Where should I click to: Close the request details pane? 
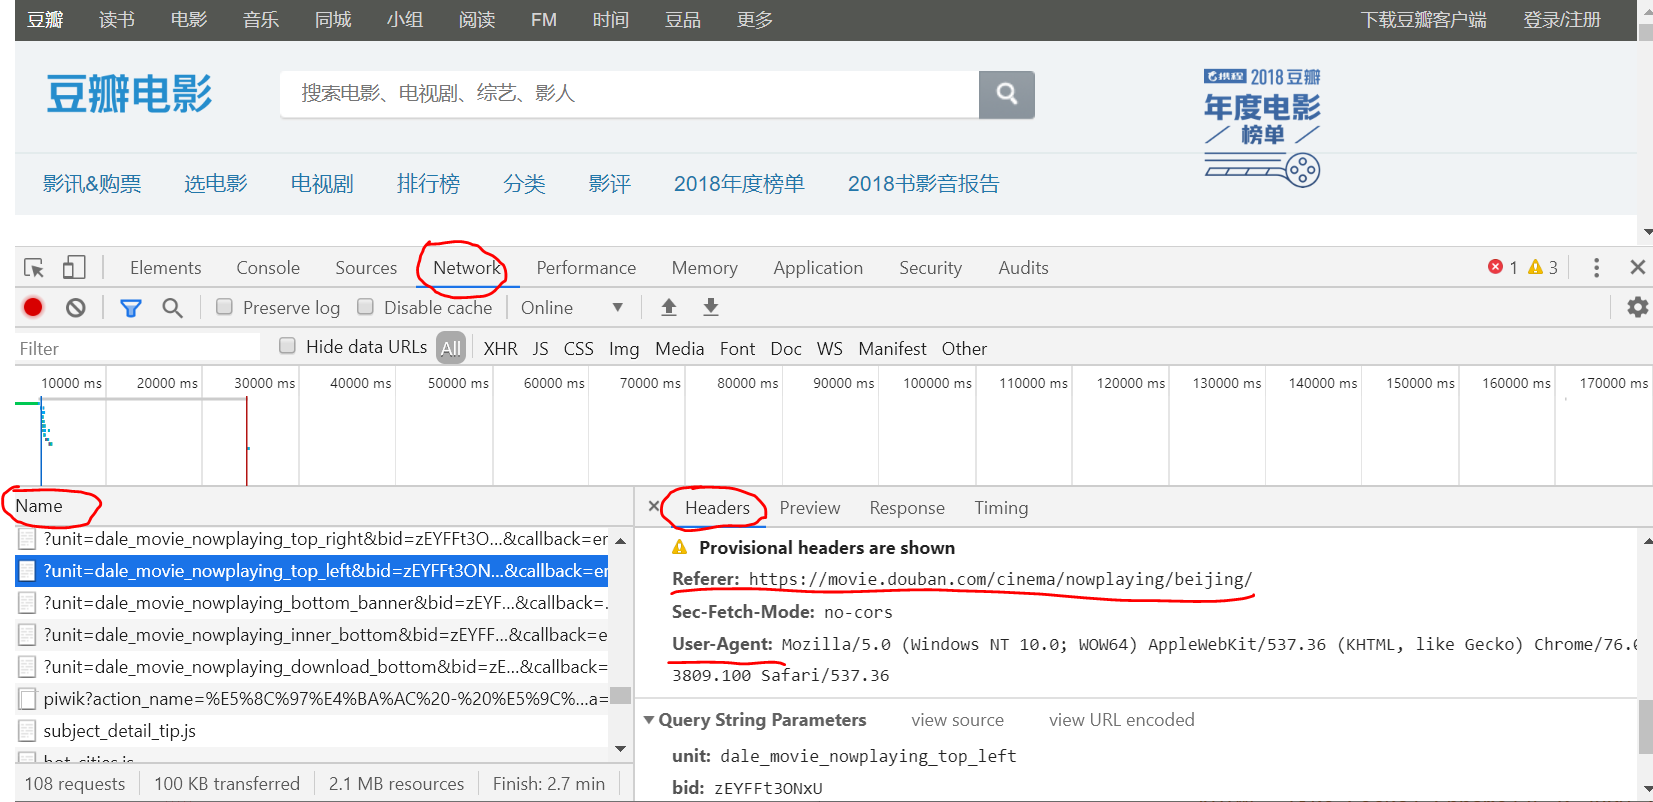tap(654, 506)
